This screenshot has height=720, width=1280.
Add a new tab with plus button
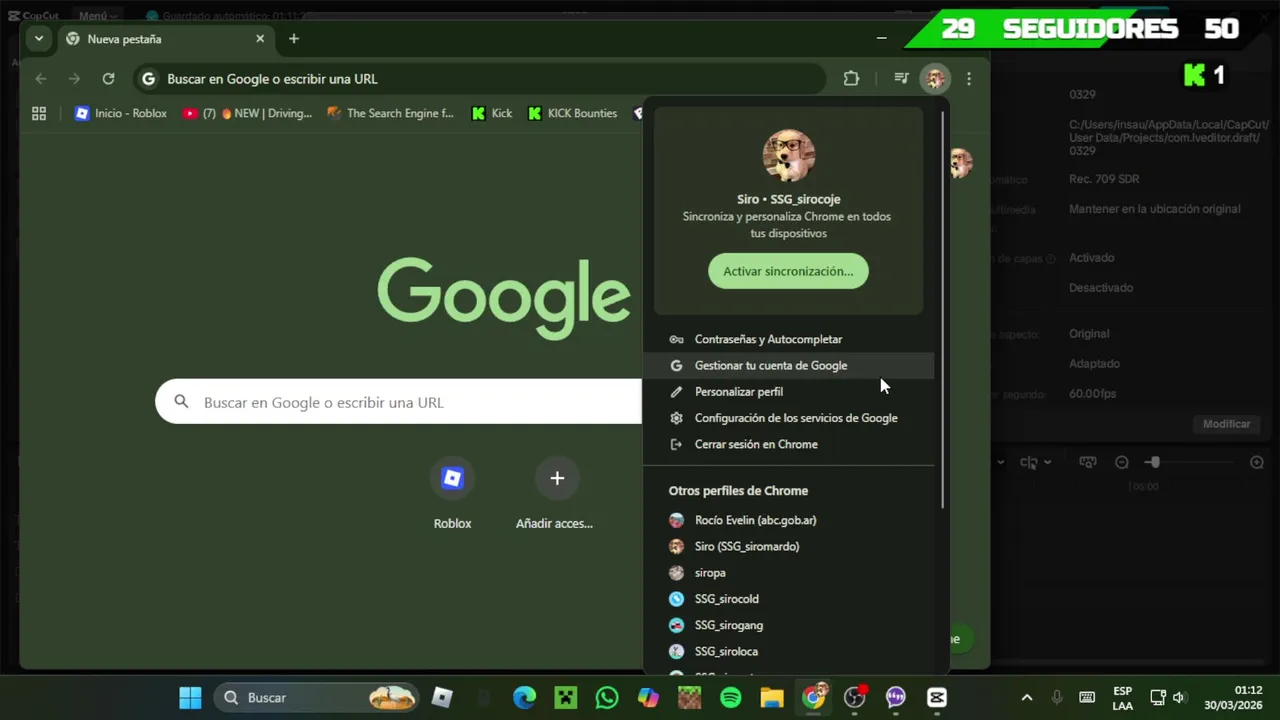(294, 39)
